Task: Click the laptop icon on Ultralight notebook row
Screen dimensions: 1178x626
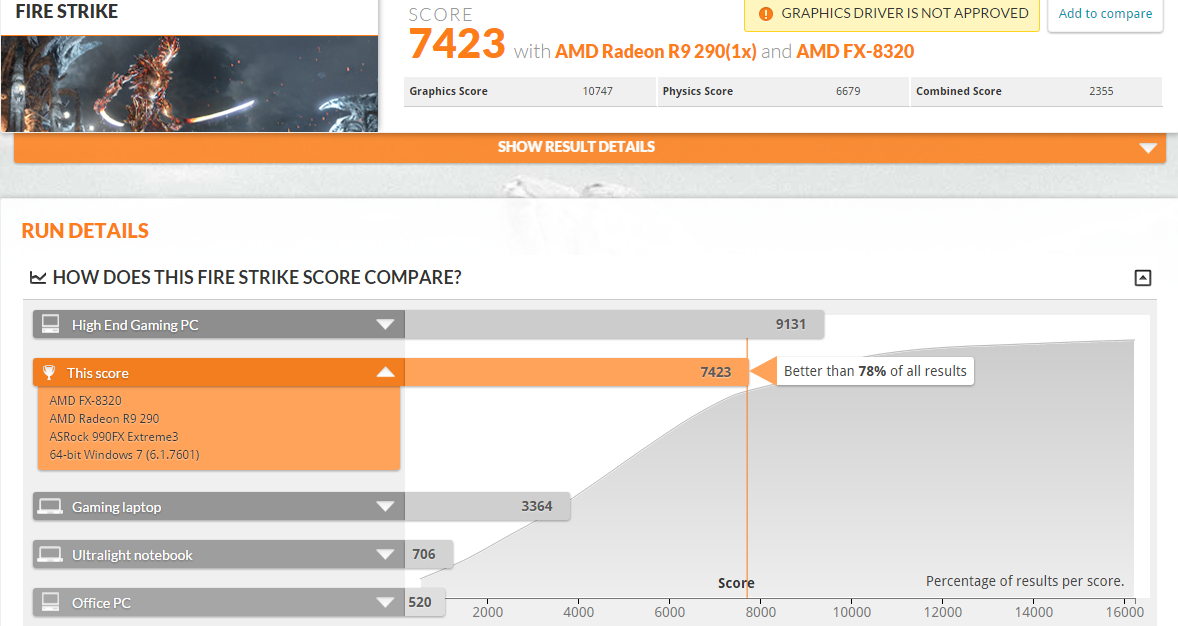Action: pos(50,555)
